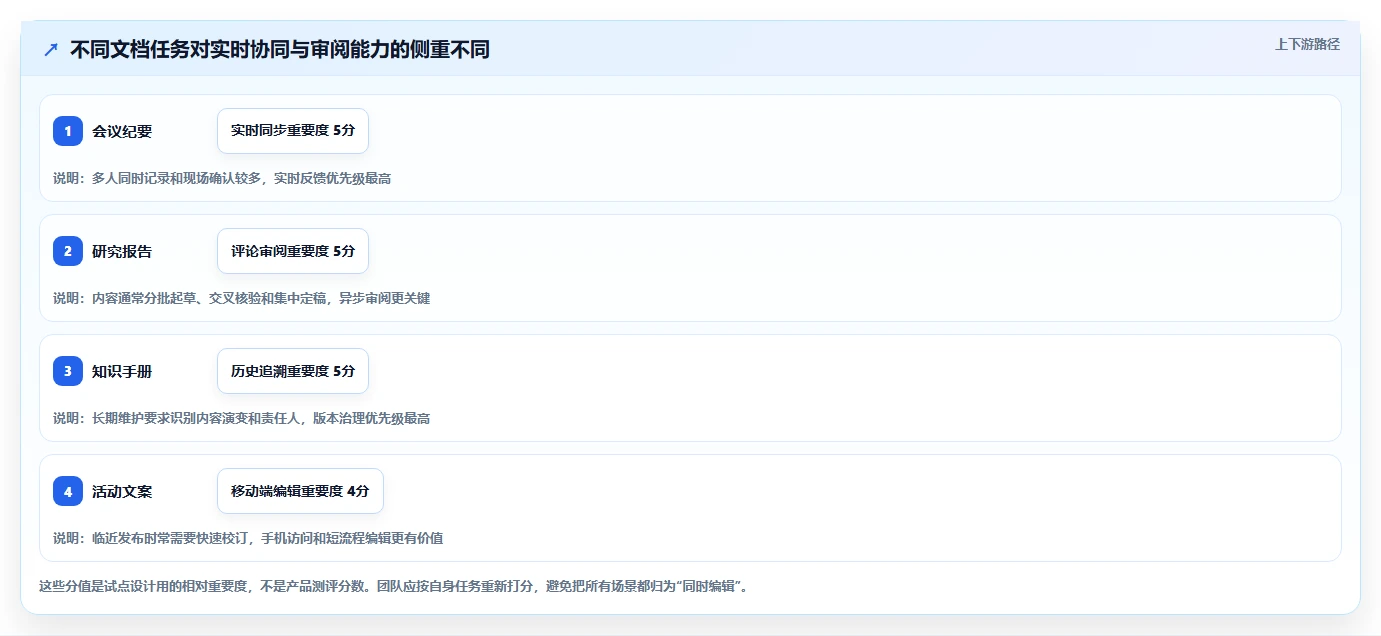
Task: Select the 会议纪要 step name
Action: tap(122, 131)
